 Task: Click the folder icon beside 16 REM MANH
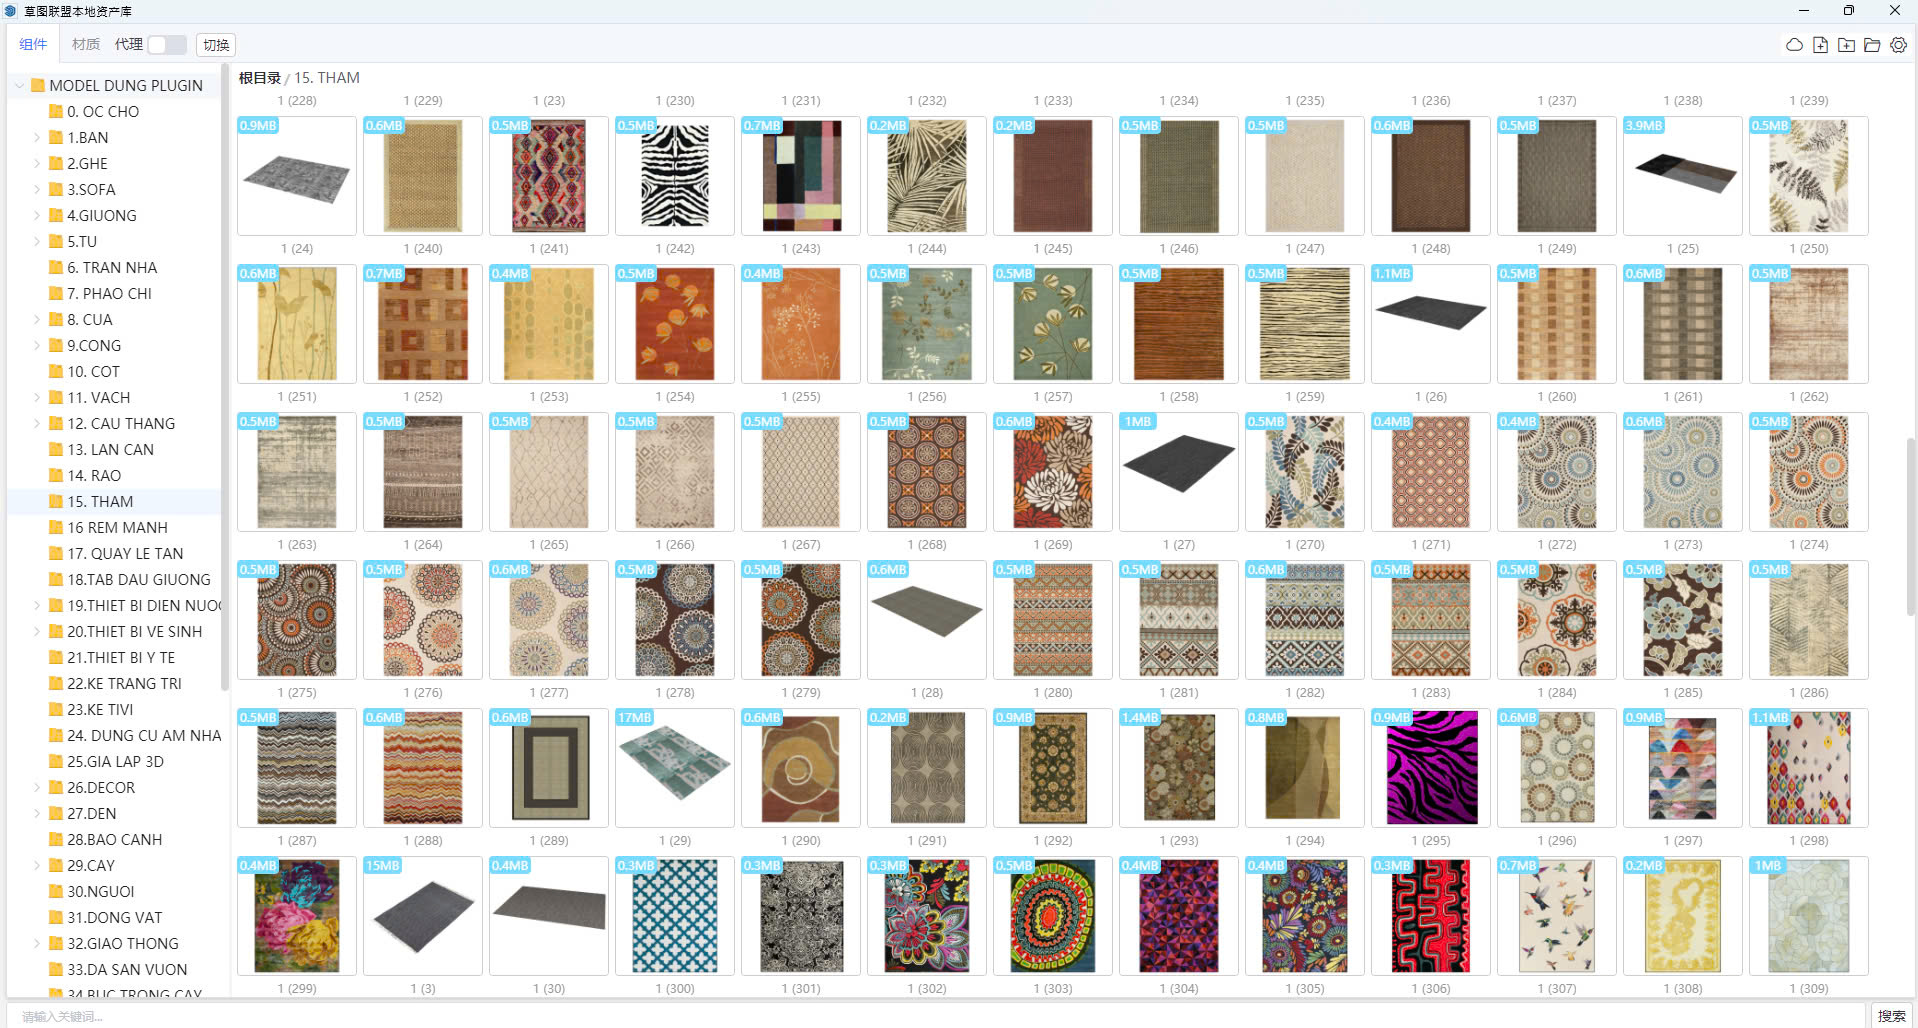(56, 528)
